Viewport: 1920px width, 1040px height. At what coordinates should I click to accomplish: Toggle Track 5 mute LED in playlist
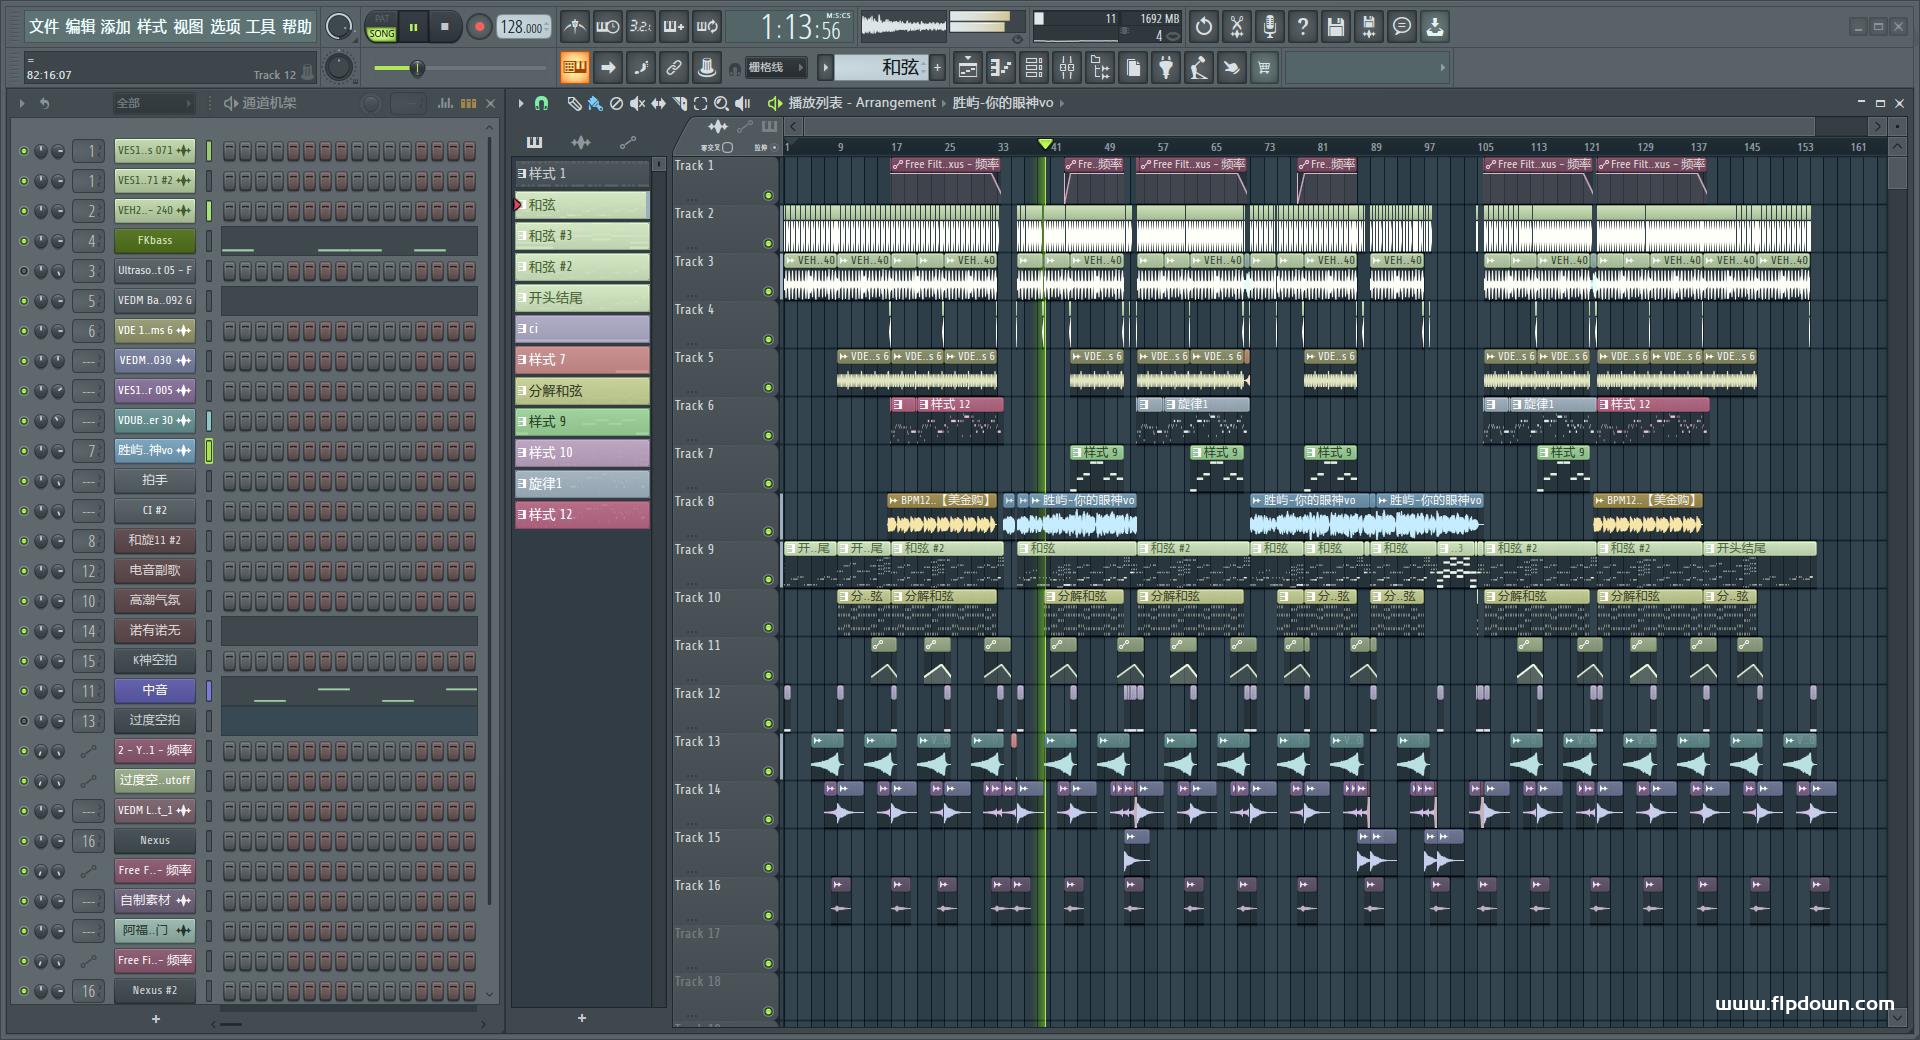tap(768, 387)
